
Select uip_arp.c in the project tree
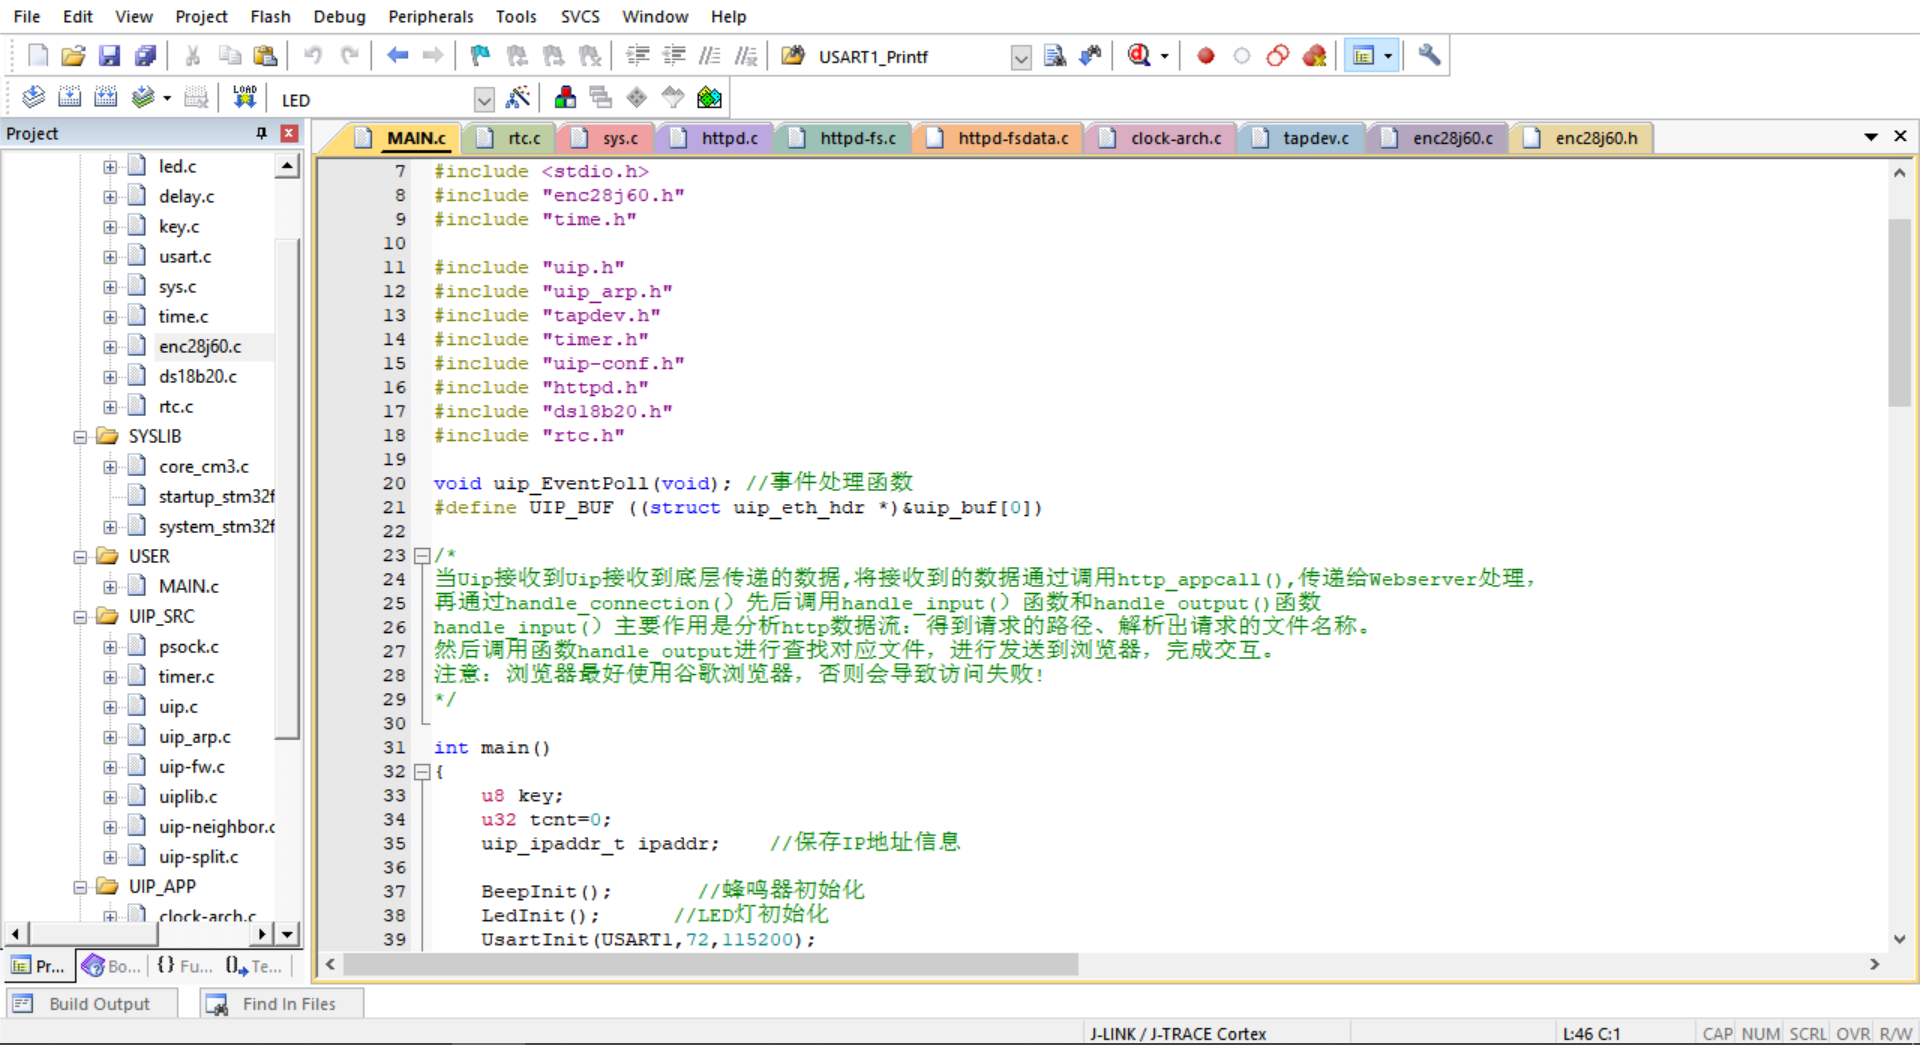[194, 737]
